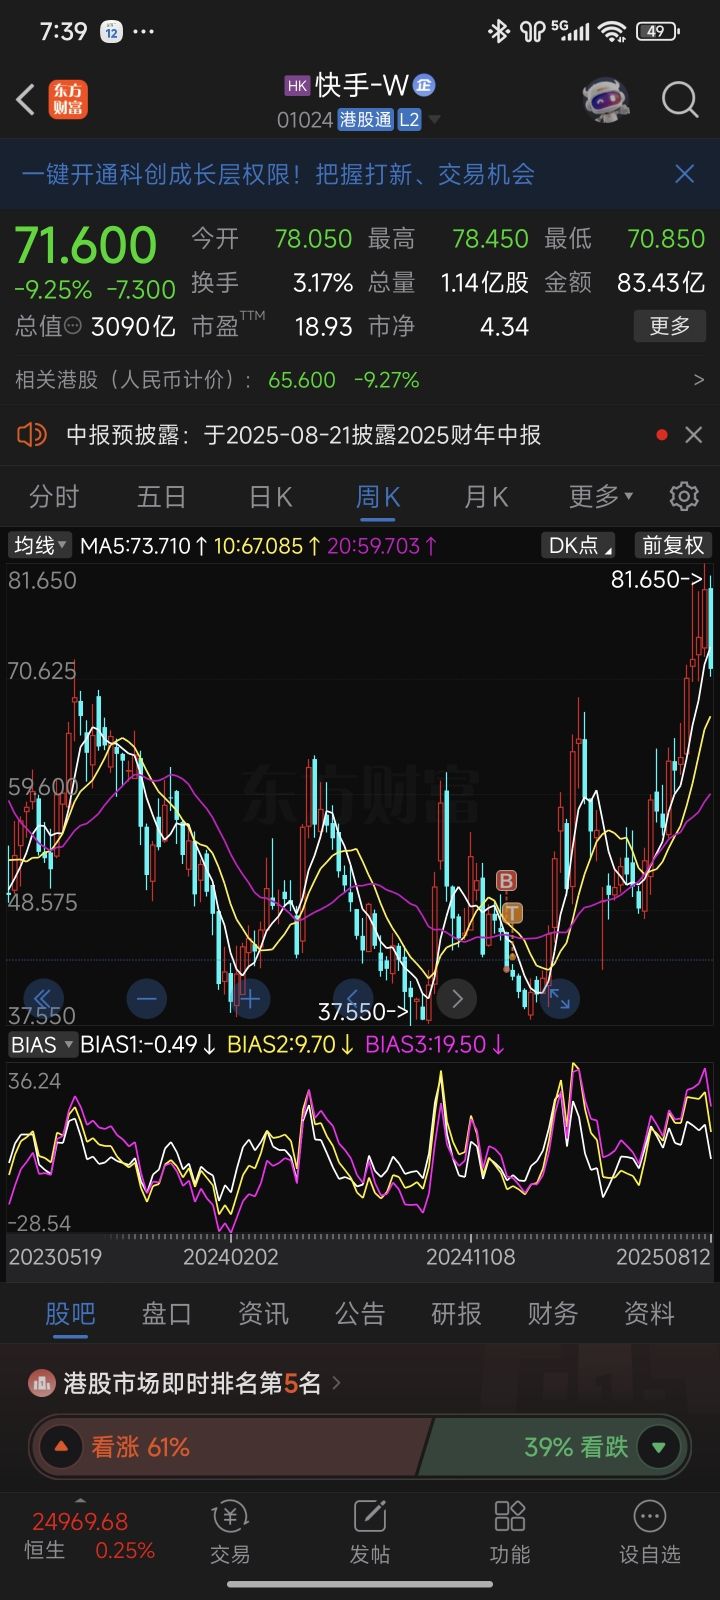Tap the market ranking icon
This screenshot has height=1600, width=720.
coord(42,1384)
